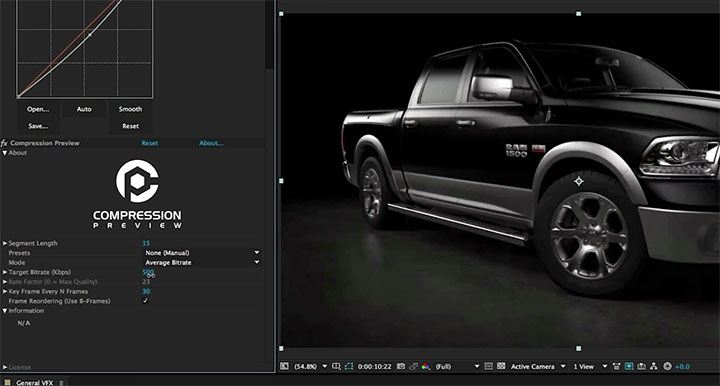Select the General VFX tab
Screen dimensions: 720x386
pos(35,382)
